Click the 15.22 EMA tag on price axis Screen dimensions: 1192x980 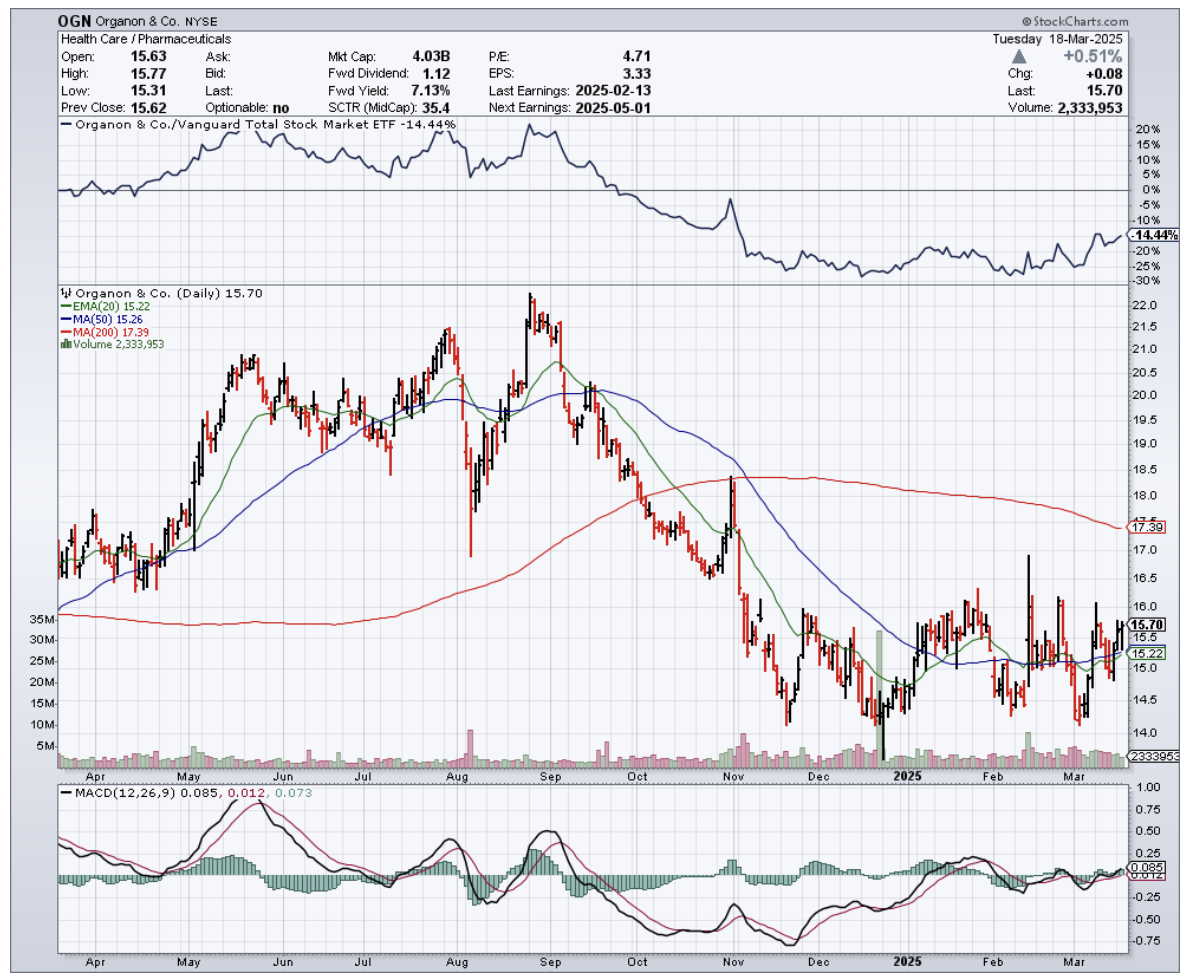1146,653
